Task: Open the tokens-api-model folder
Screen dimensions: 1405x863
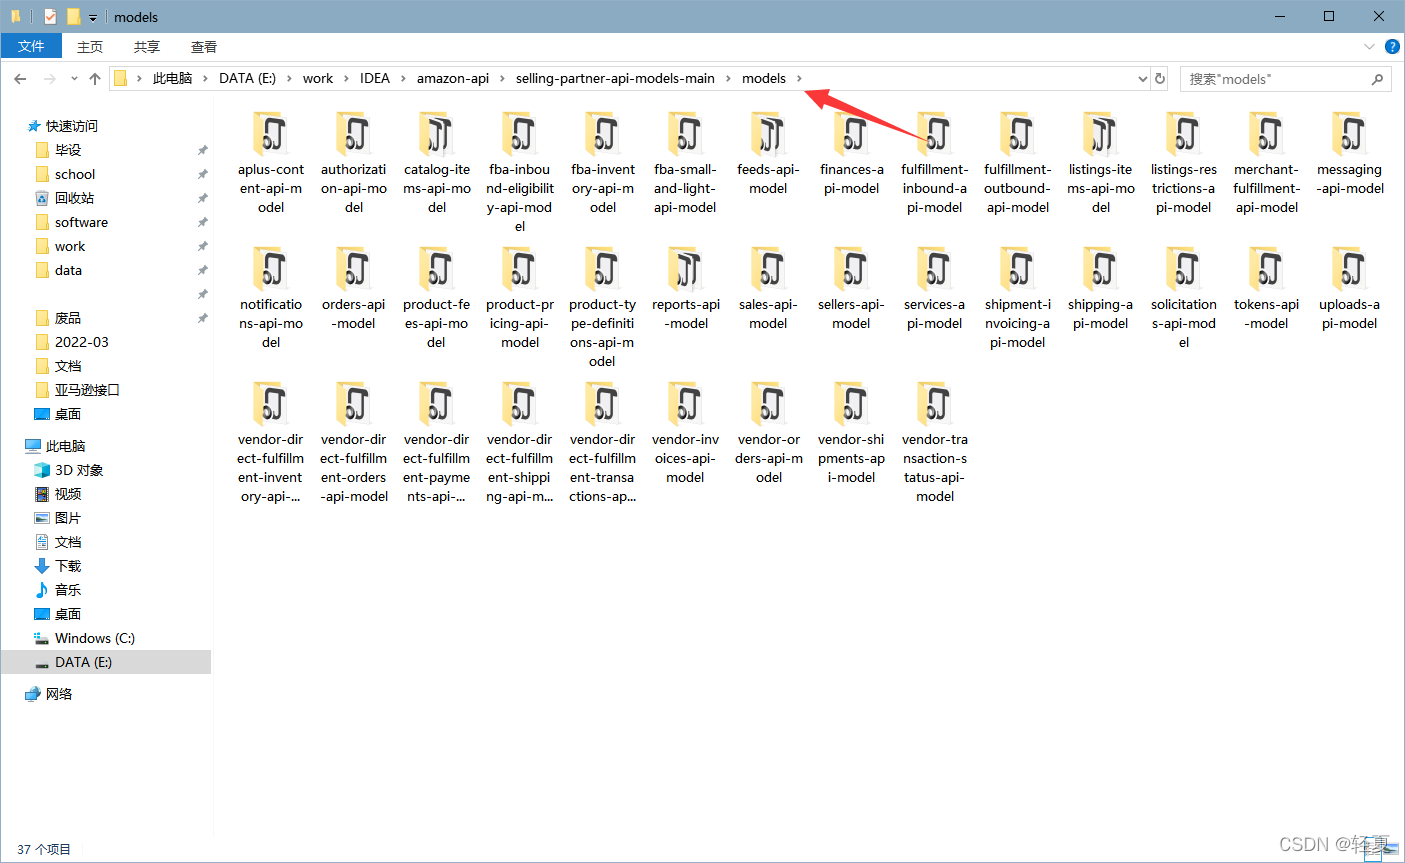Action: pos(1266,288)
